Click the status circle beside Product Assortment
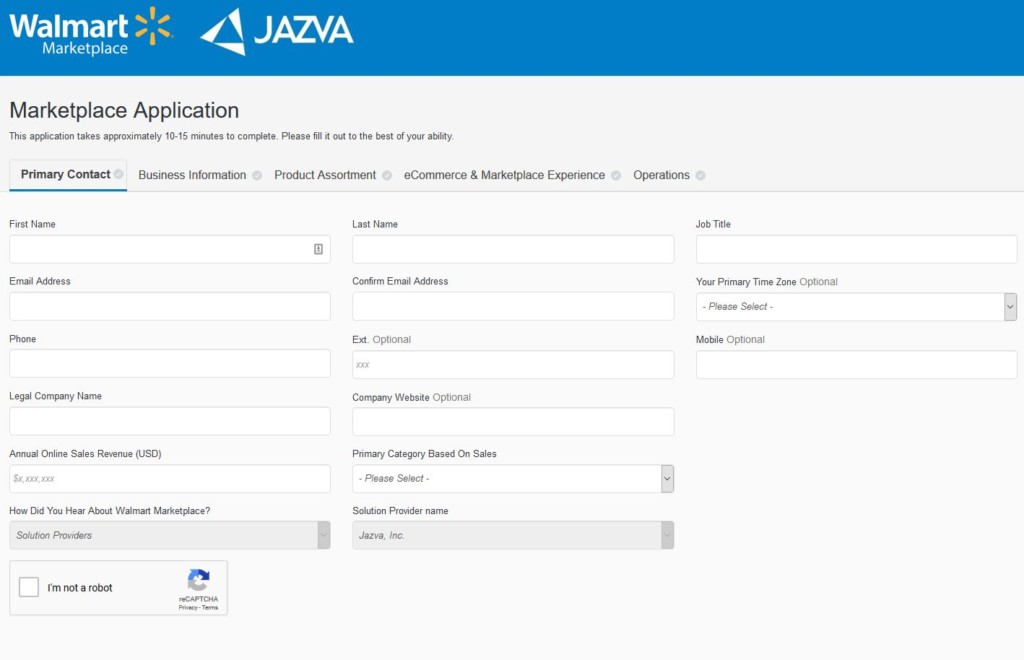Screen dimensions: 1024x660 click(x=387, y=176)
